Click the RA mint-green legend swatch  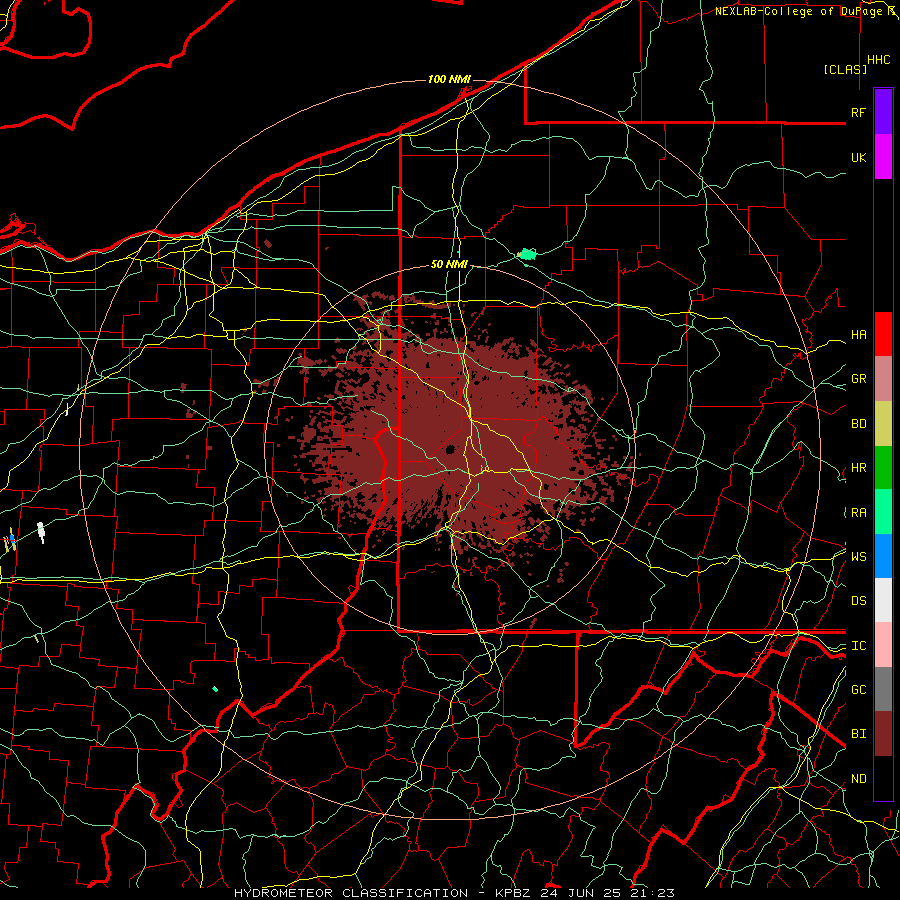pos(883,512)
